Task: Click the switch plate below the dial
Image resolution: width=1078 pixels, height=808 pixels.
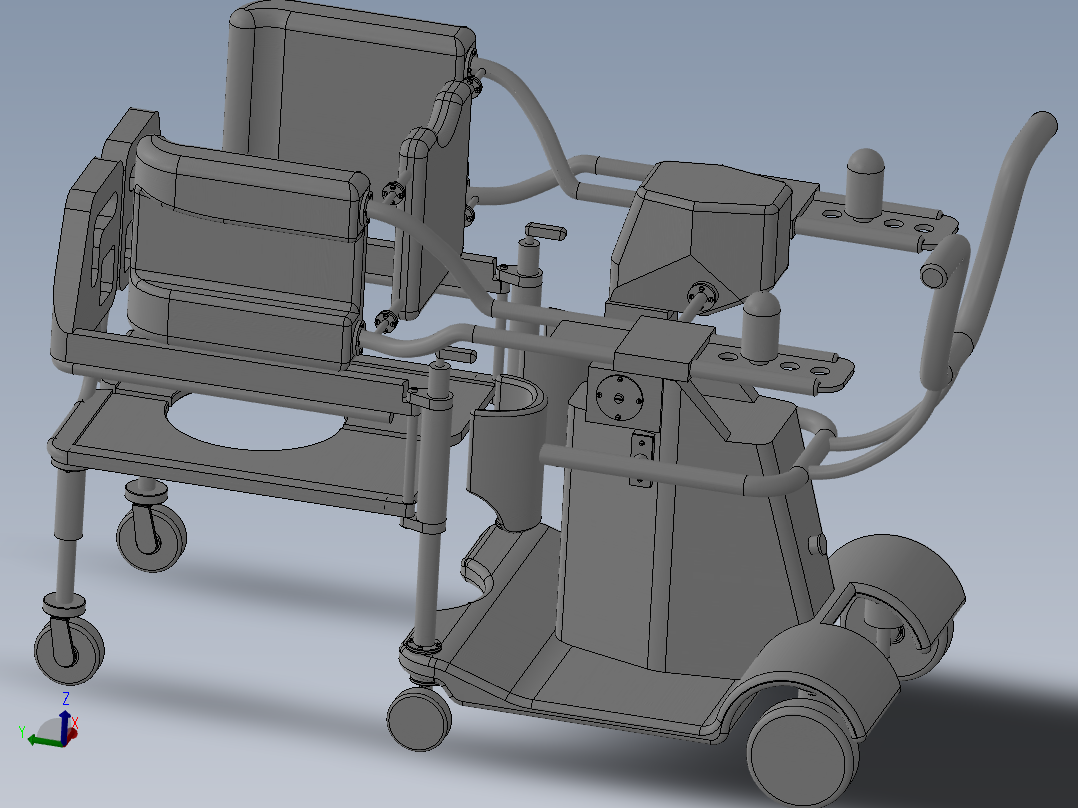Action: 643,459
